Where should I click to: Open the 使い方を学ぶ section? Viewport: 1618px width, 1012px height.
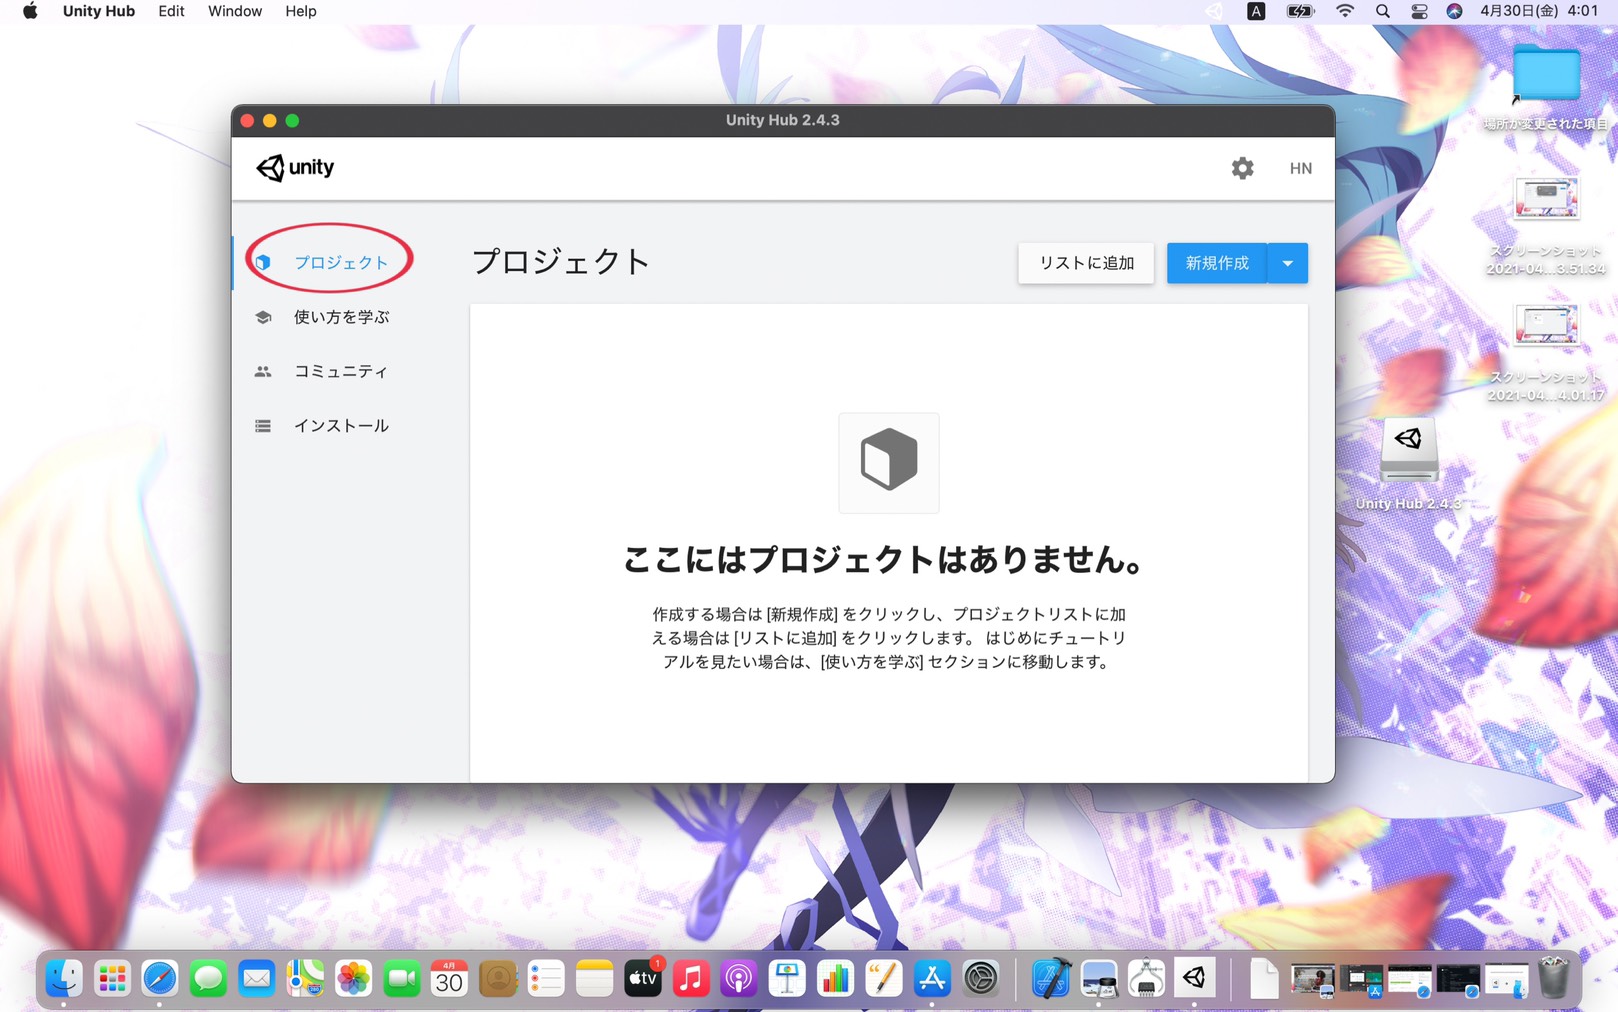click(340, 317)
